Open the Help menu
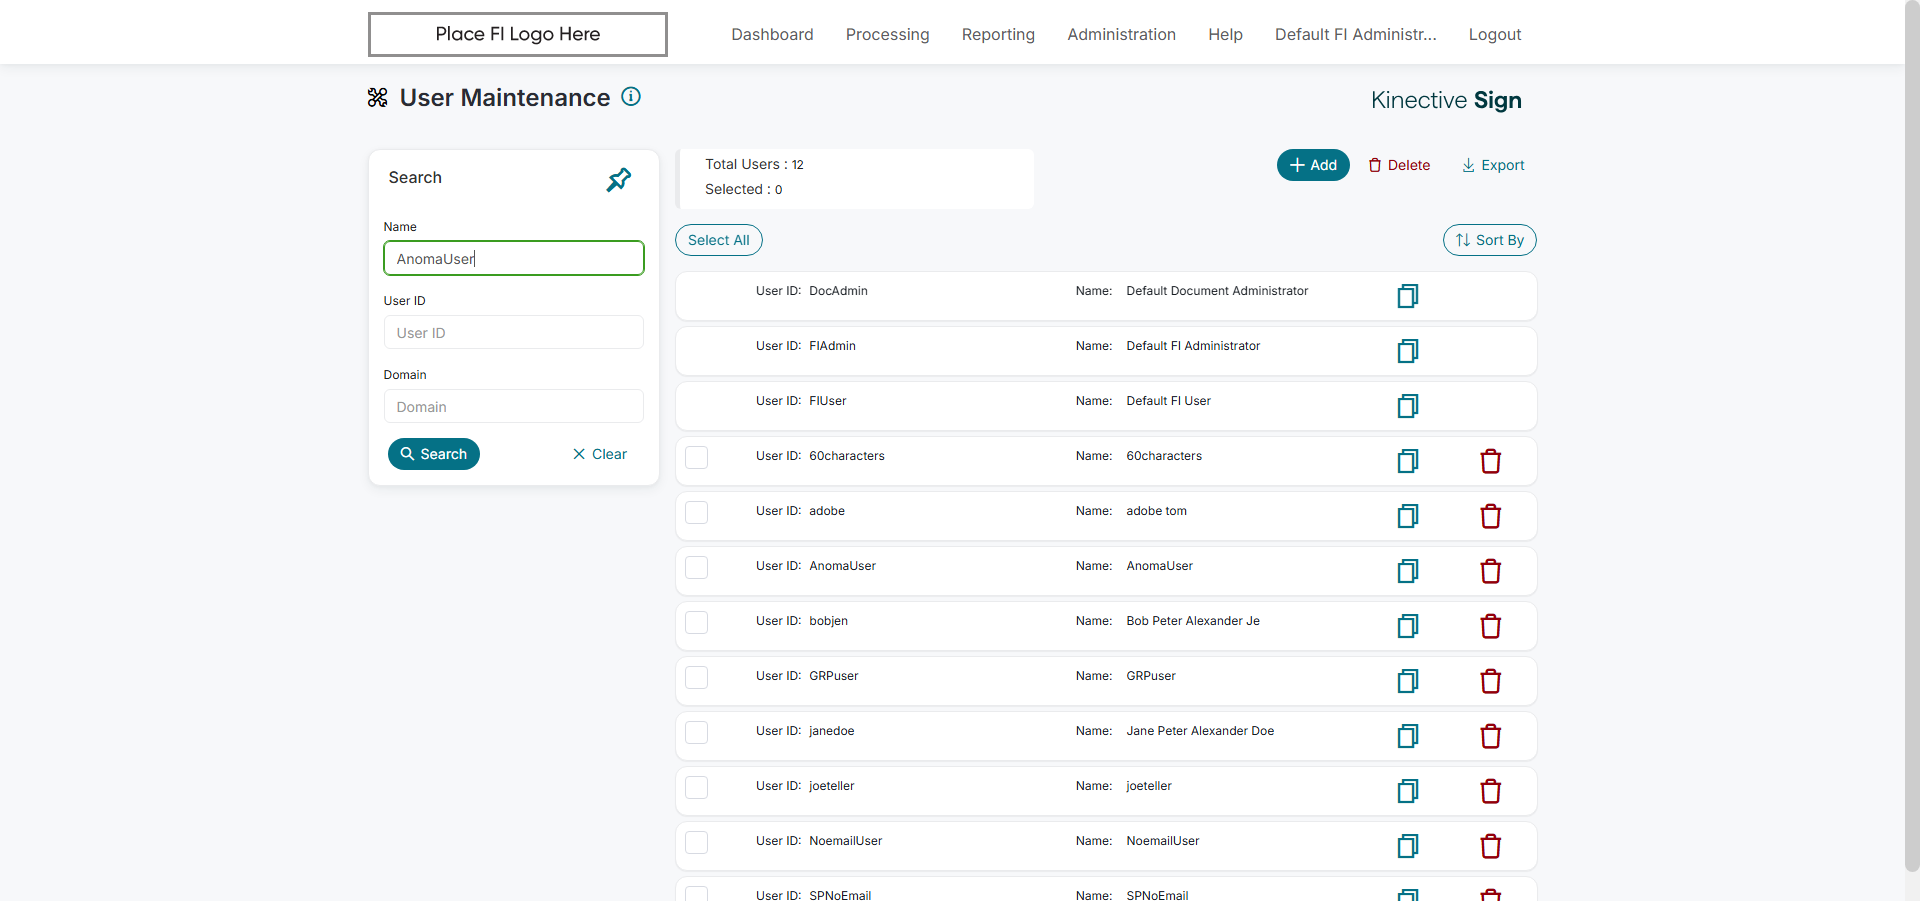 click(x=1225, y=34)
